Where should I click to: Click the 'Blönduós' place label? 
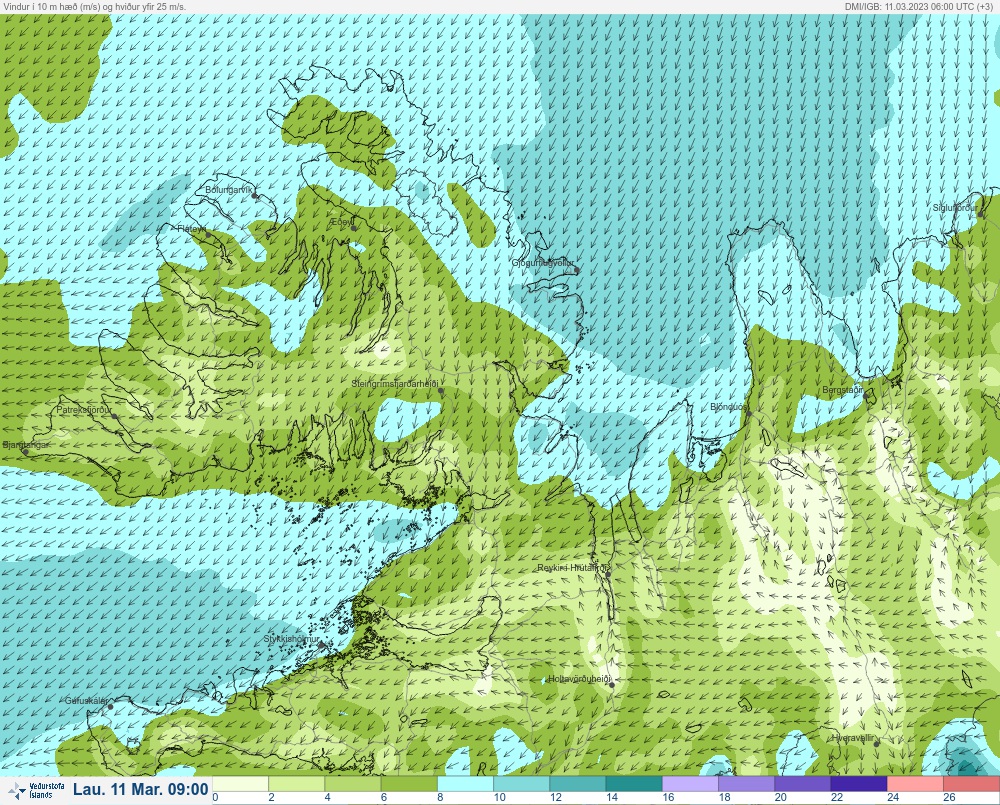[x=729, y=407]
